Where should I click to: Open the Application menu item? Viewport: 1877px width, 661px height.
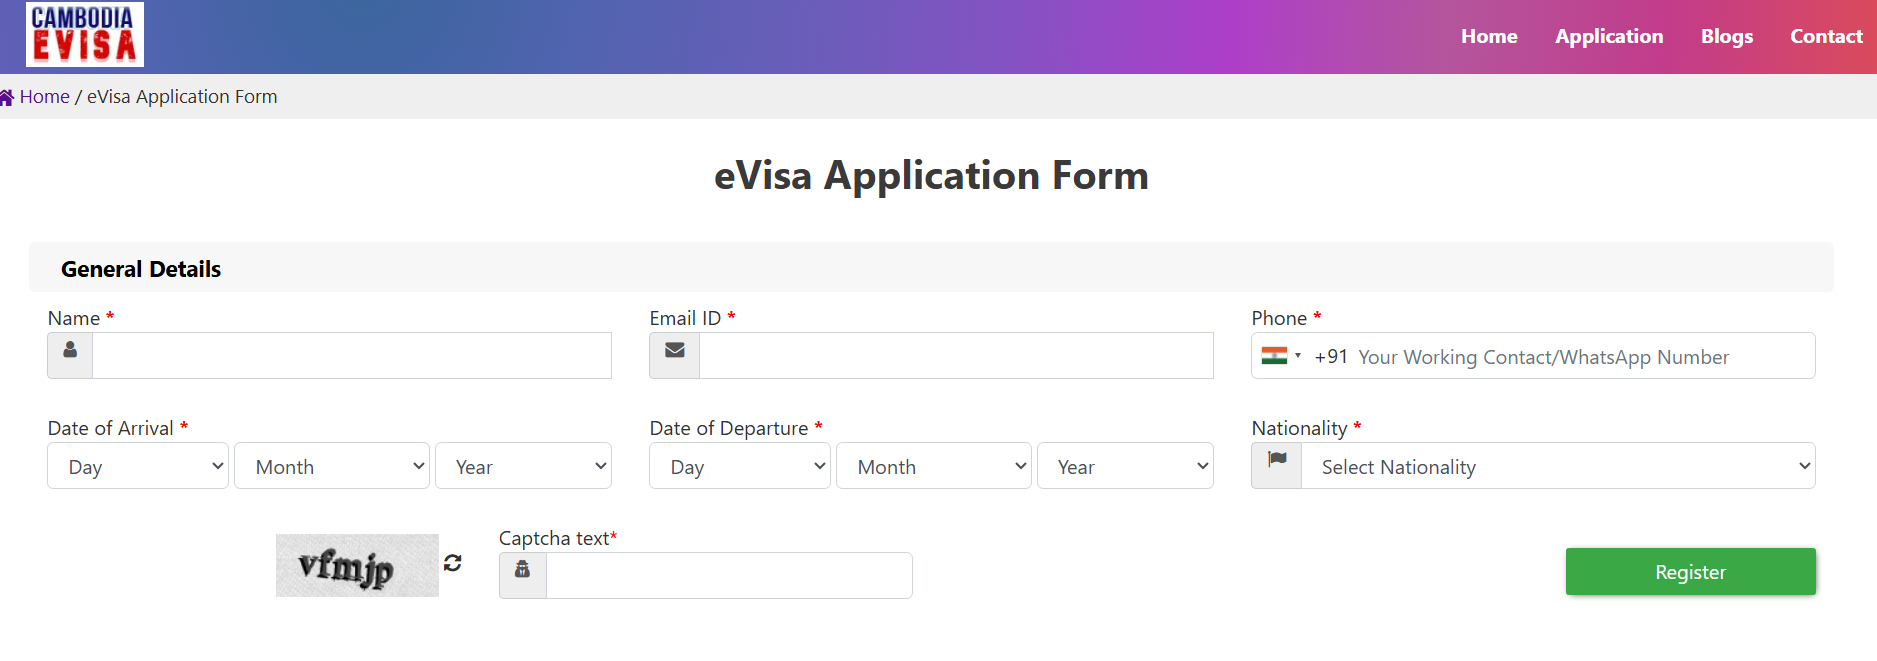point(1609,36)
